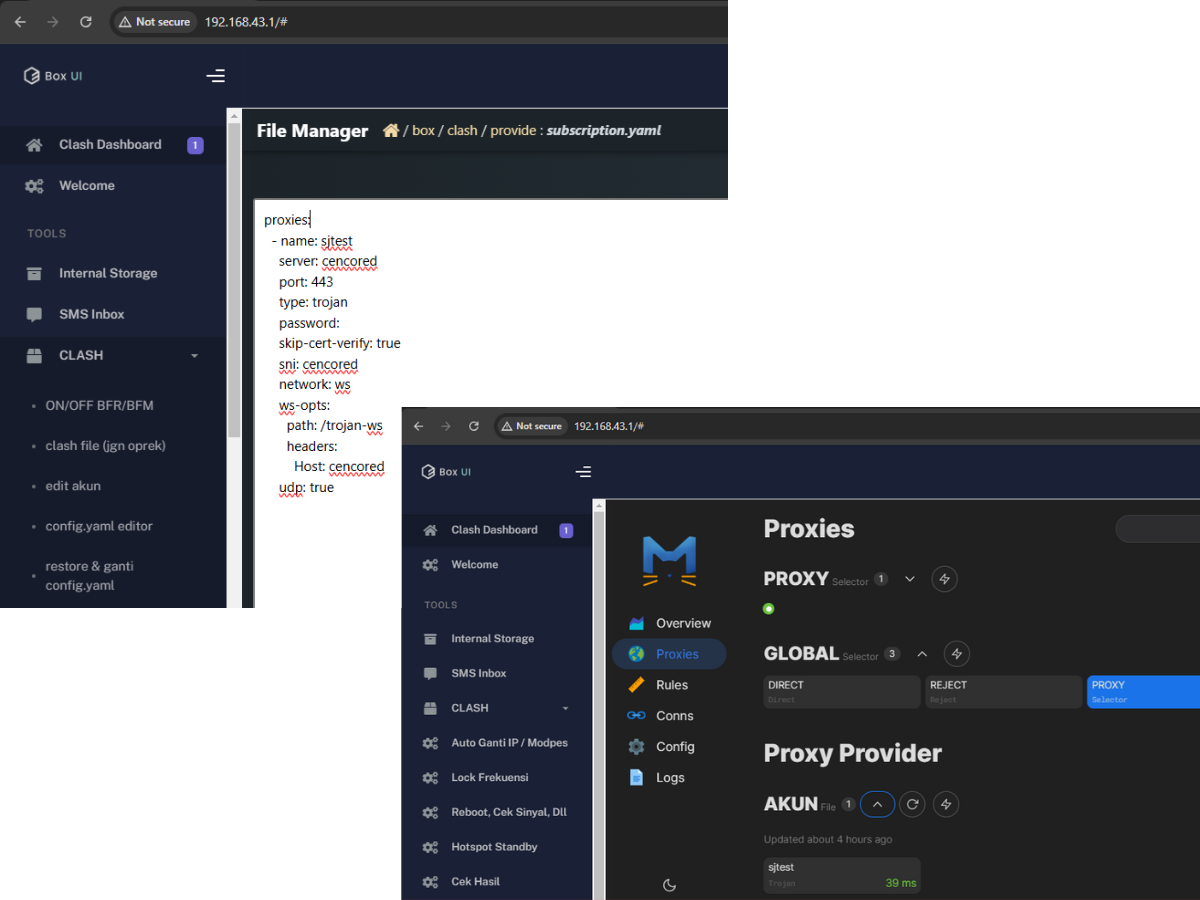Click the lightning speed-test icon next to PROXY
This screenshot has height=900, width=1200.
[x=944, y=579]
